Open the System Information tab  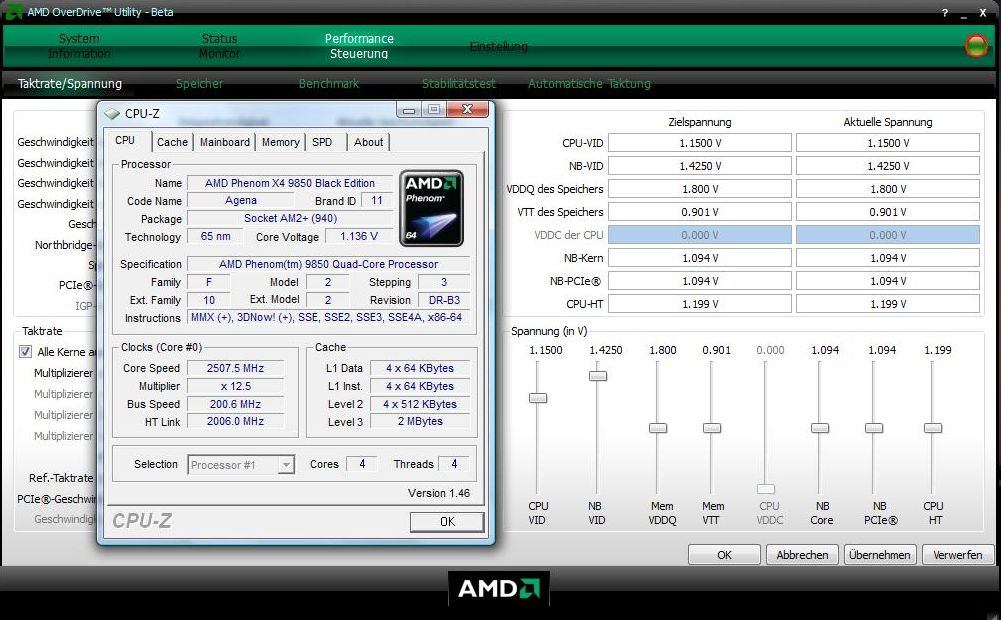tap(79, 46)
